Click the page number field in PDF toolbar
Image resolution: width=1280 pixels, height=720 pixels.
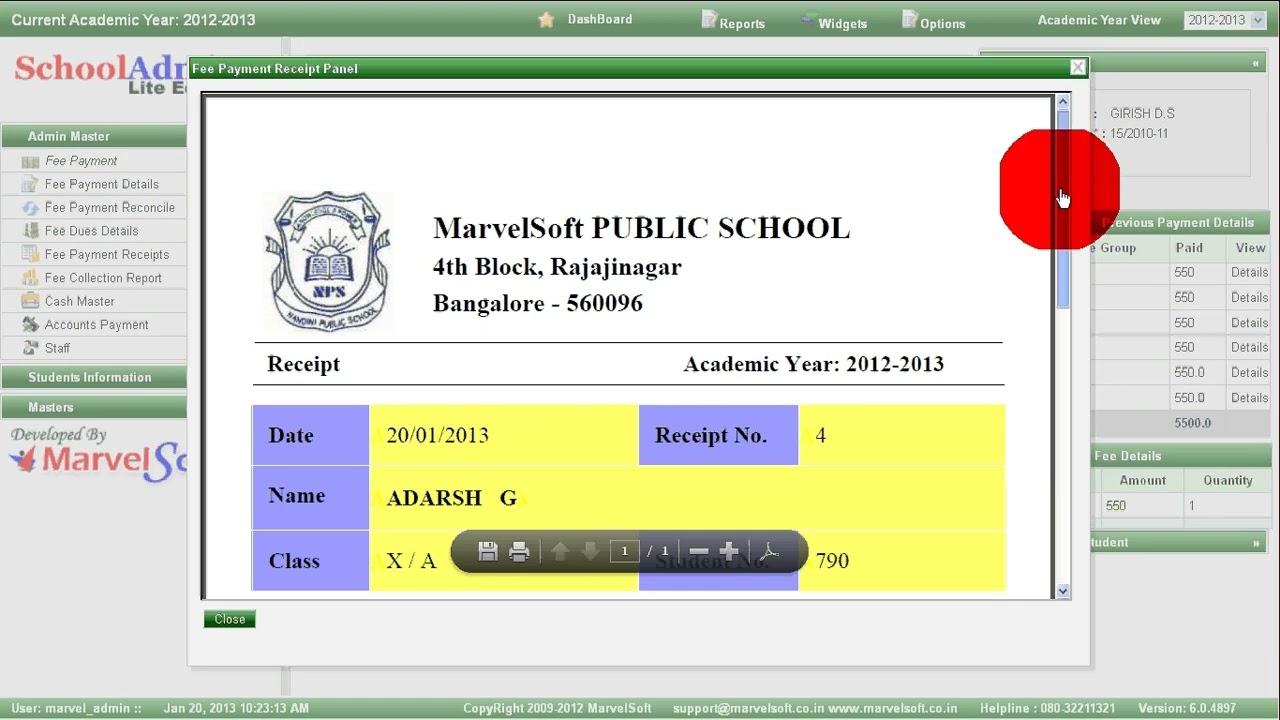pyautogui.click(x=625, y=551)
